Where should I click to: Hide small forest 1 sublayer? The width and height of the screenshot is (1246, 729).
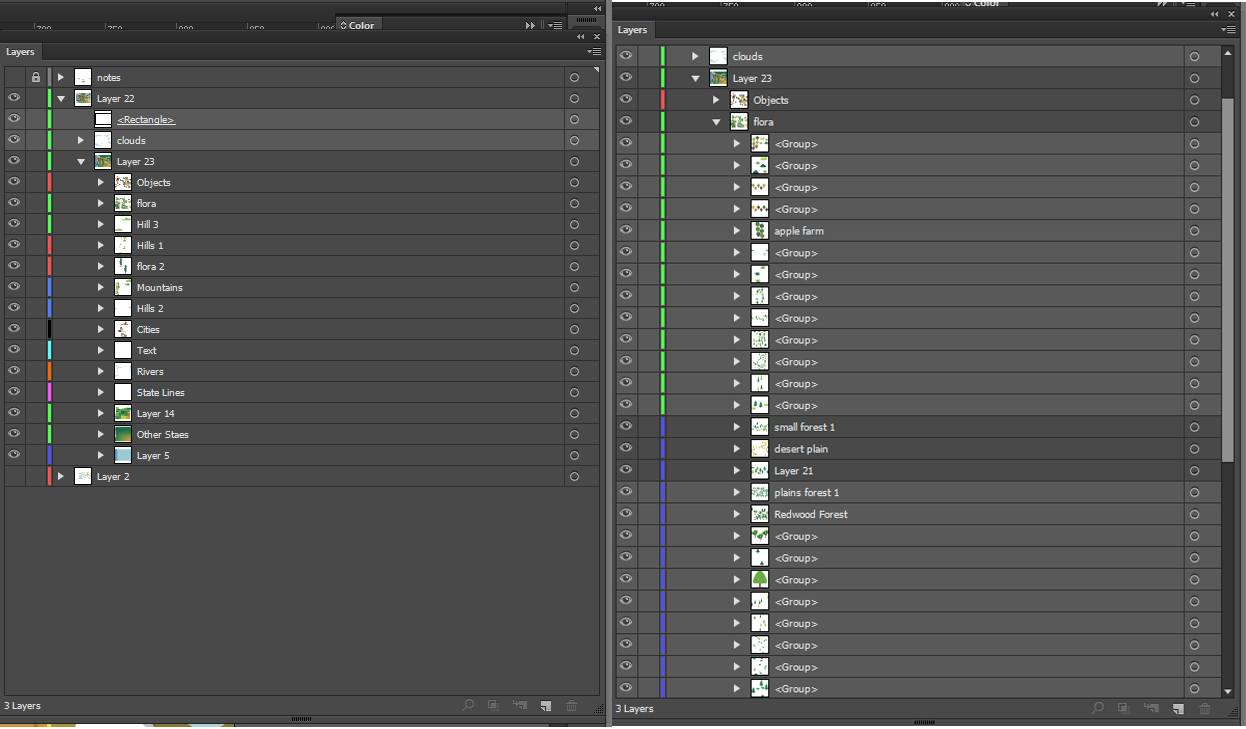626,427
